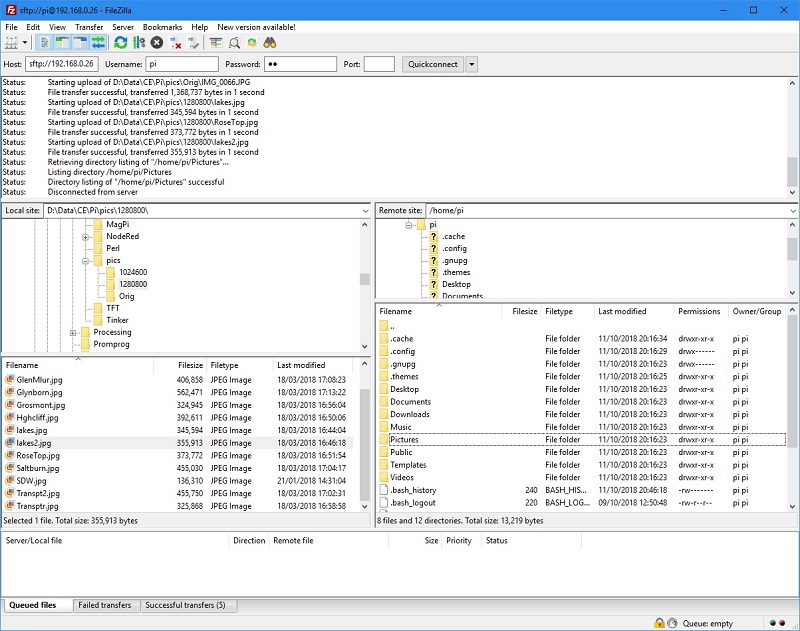Open the Quickconnect history dropdown arrow
The image size is (800, 631).
tap(471, 64)
